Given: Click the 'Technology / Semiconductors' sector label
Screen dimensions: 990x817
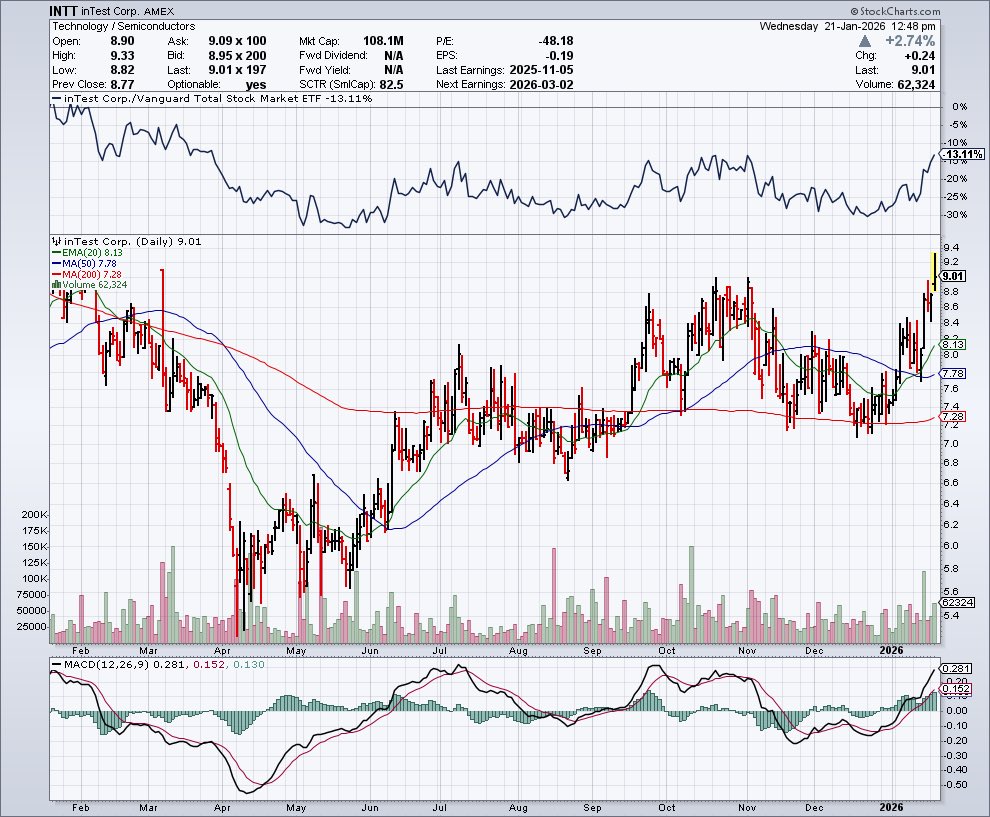Looking at the screenshot, I should pyautogui.click(x=123, y=27).
